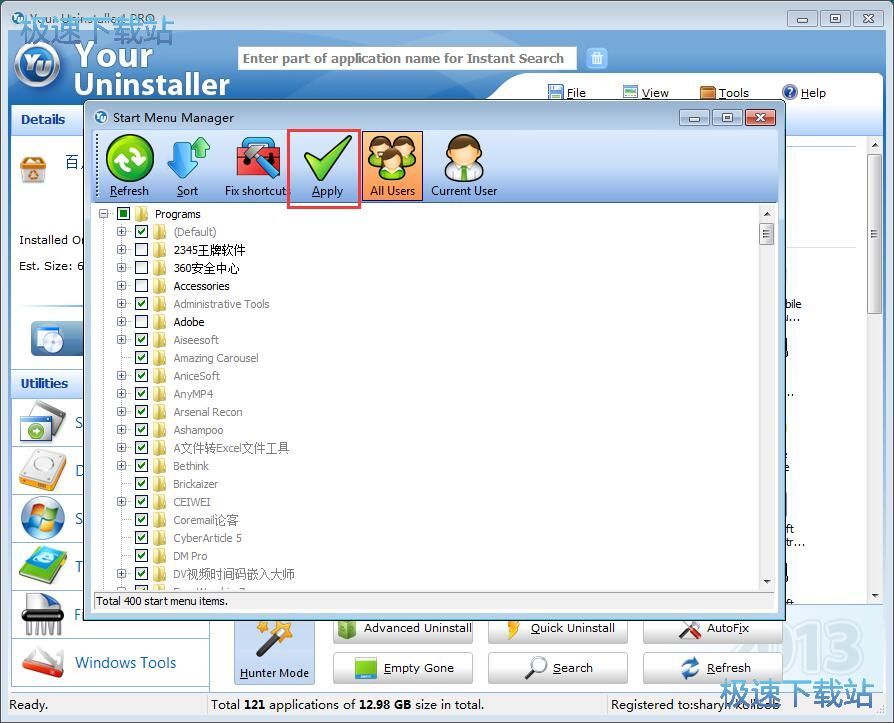Viewport: 894px width, 723px height.
Task: Select the All Users view
Action: tap(392, 166)
